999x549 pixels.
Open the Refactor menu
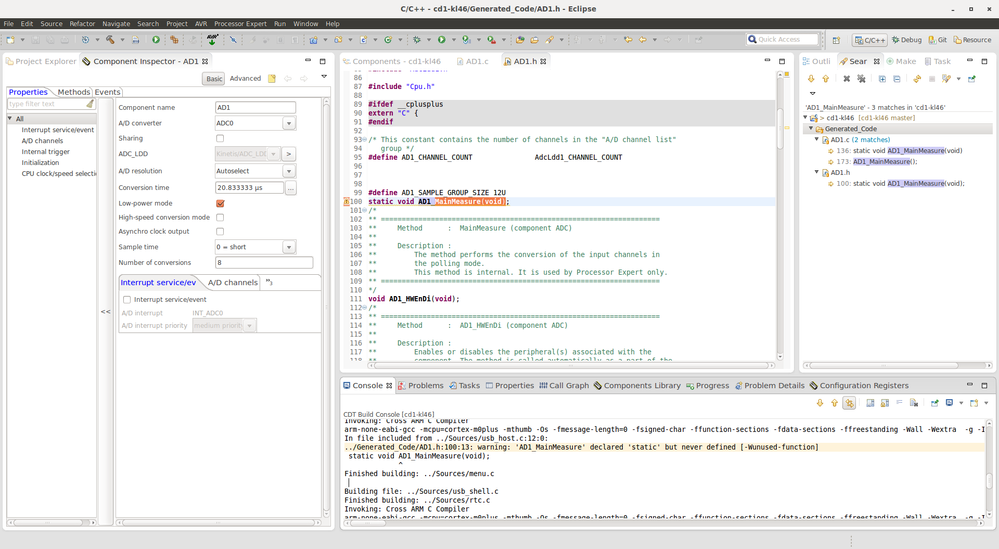[82, 23]
